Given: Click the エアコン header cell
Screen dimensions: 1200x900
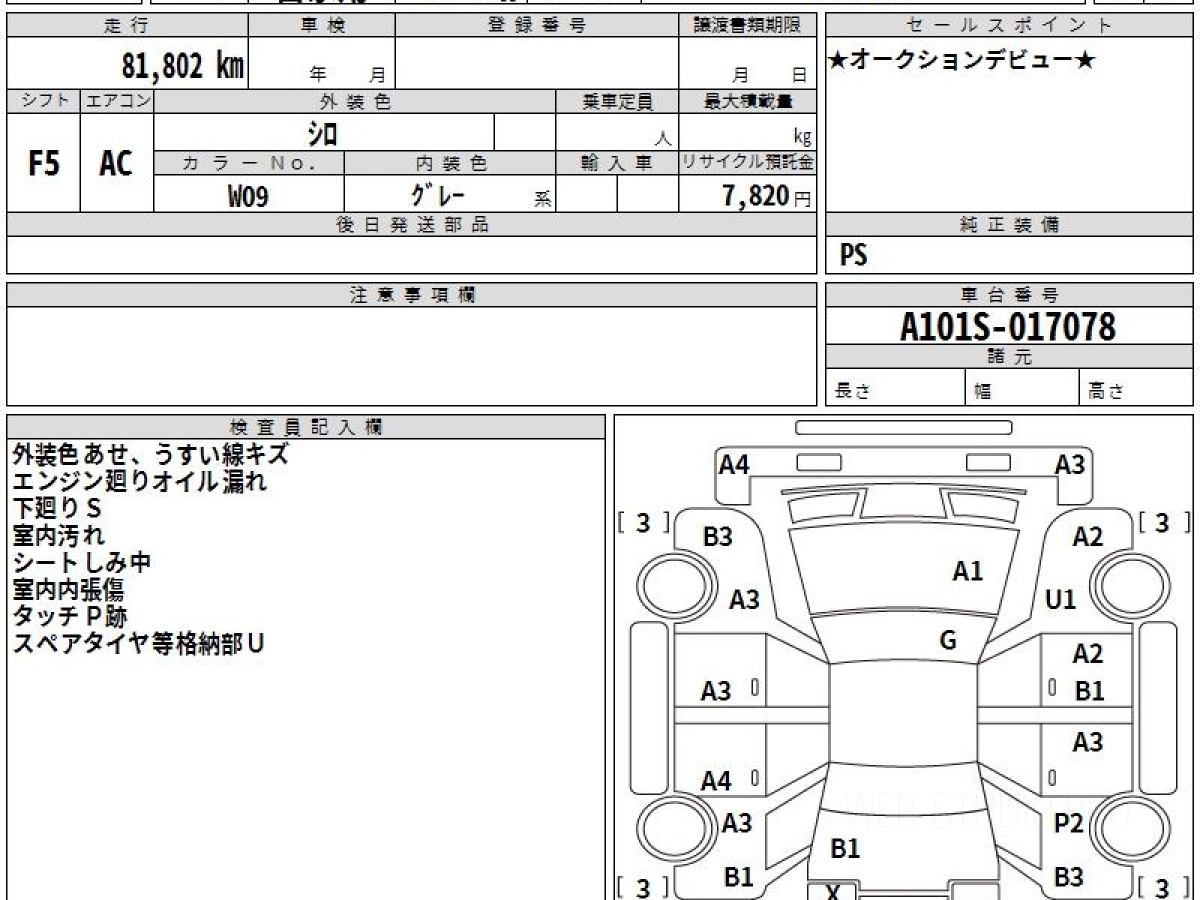Looking at the screenshot, I should click(x=117, y=101).
